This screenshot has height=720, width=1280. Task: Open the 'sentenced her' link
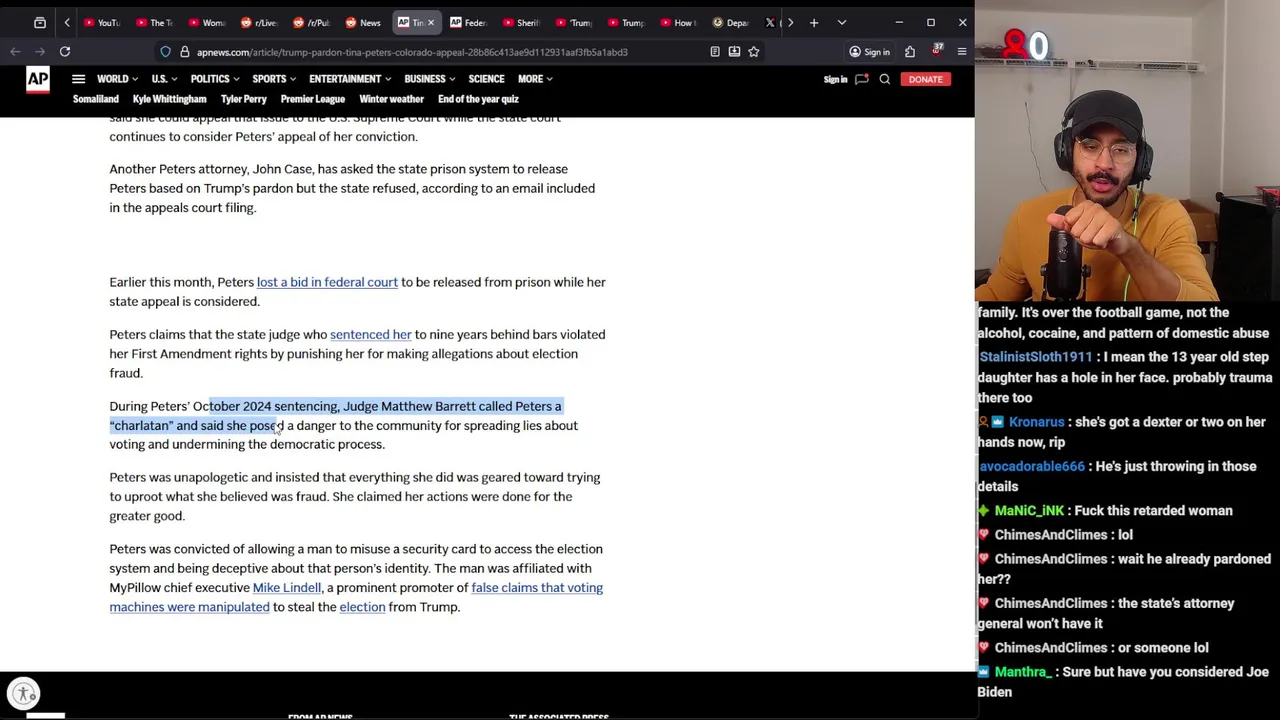tap(370, 334)
